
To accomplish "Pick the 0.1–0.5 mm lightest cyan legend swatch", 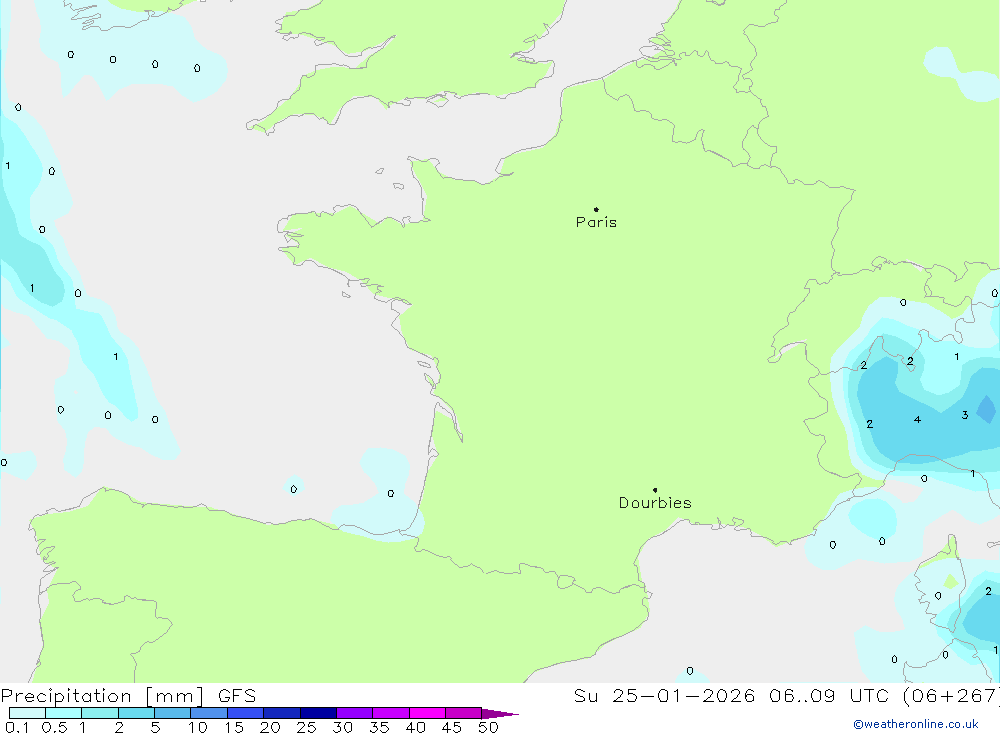I will point(27,713).
